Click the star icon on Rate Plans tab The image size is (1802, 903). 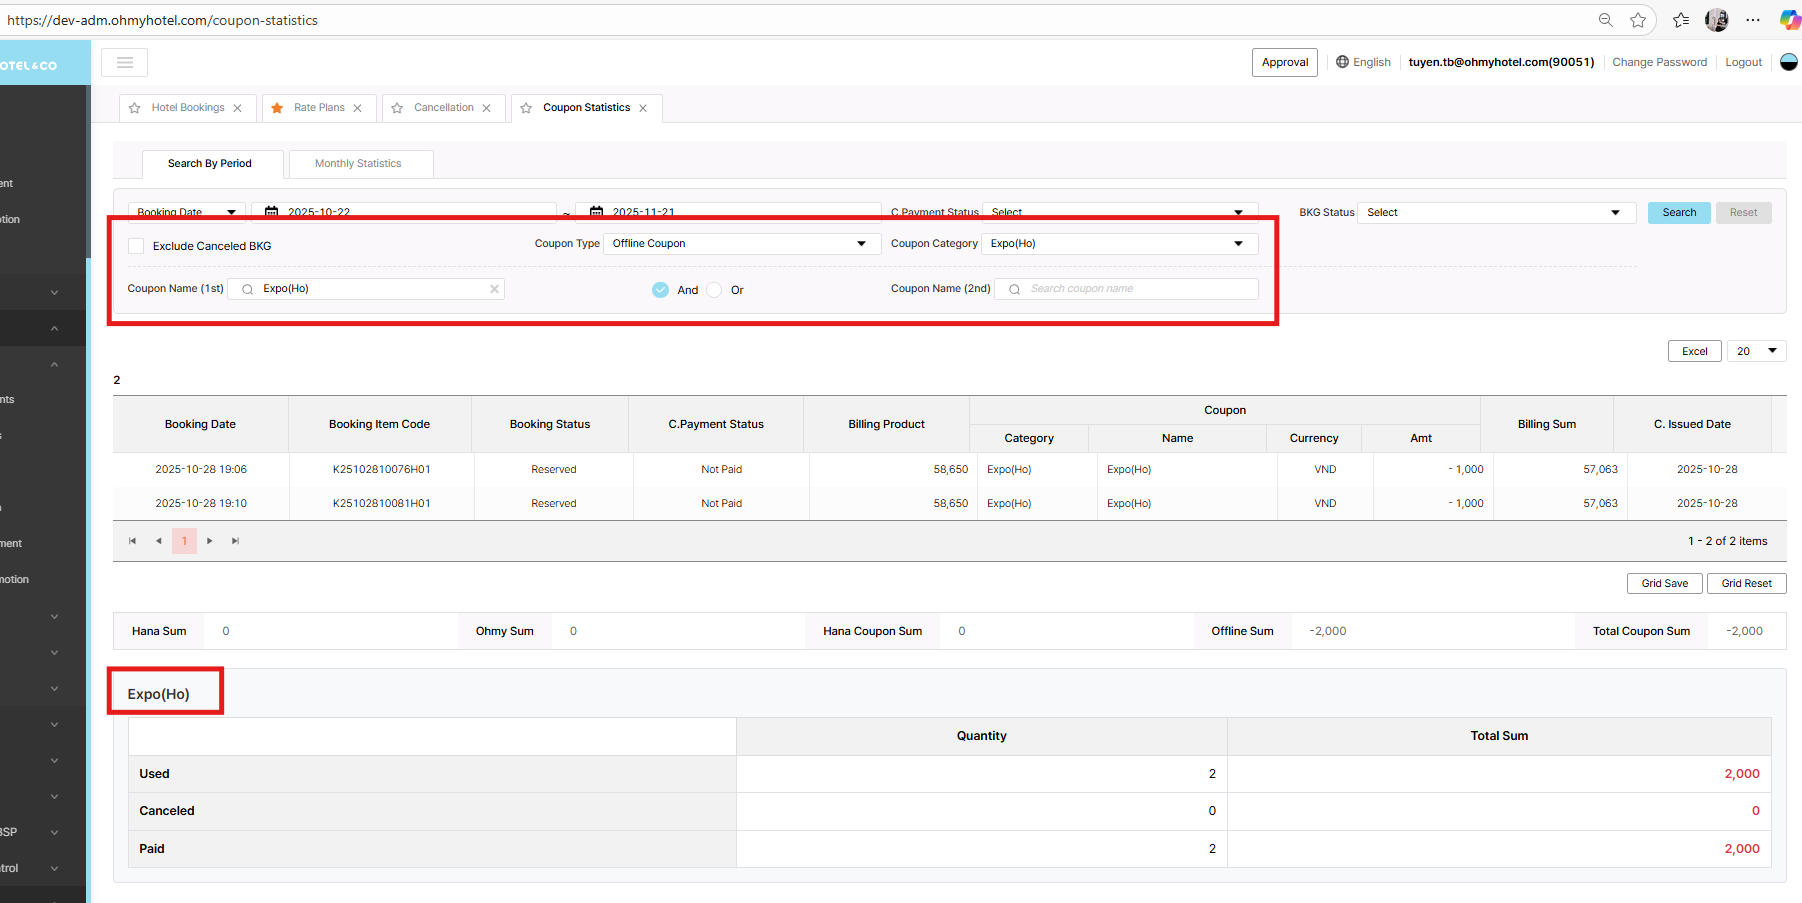click(277, 108)
